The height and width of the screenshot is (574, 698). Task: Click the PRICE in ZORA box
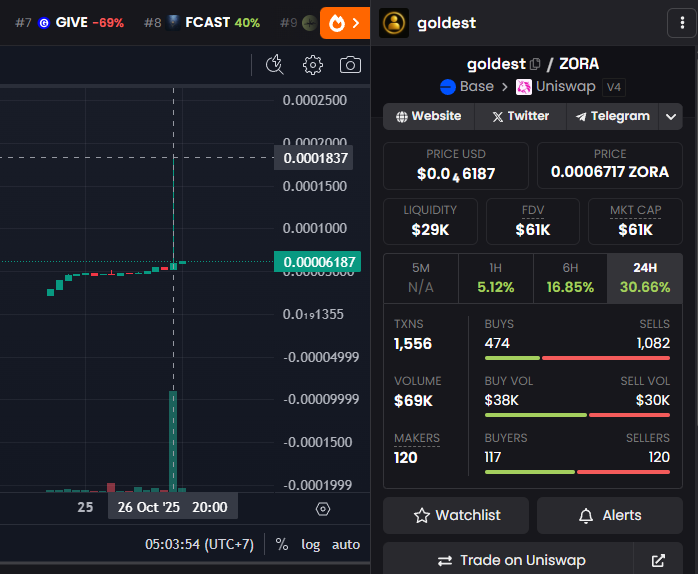click(610, 166)
